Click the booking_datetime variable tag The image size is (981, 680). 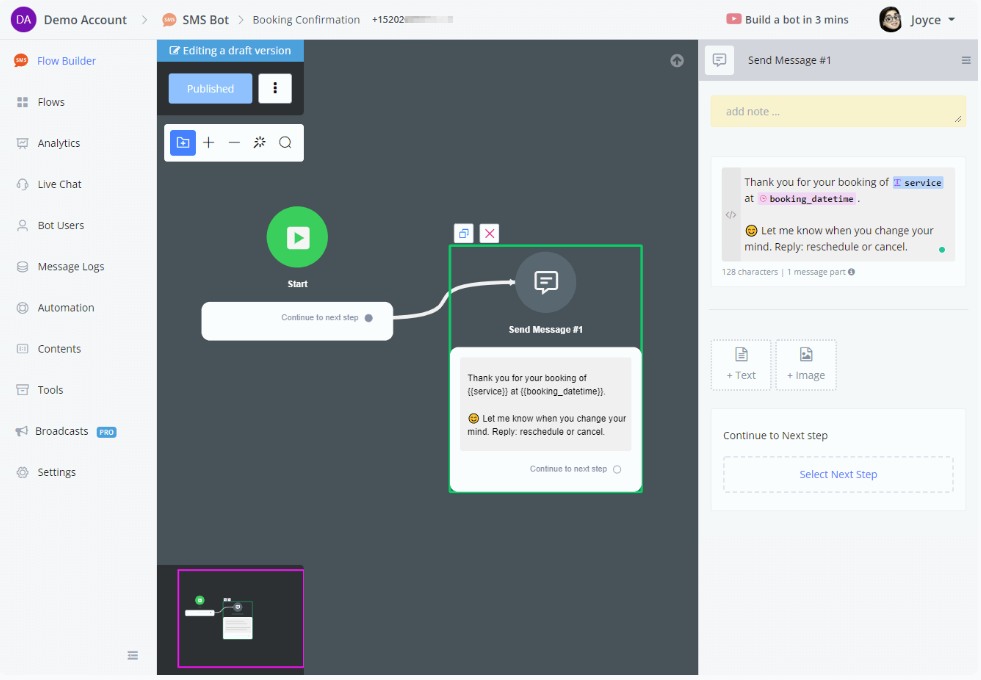click(x=806, y=199)
